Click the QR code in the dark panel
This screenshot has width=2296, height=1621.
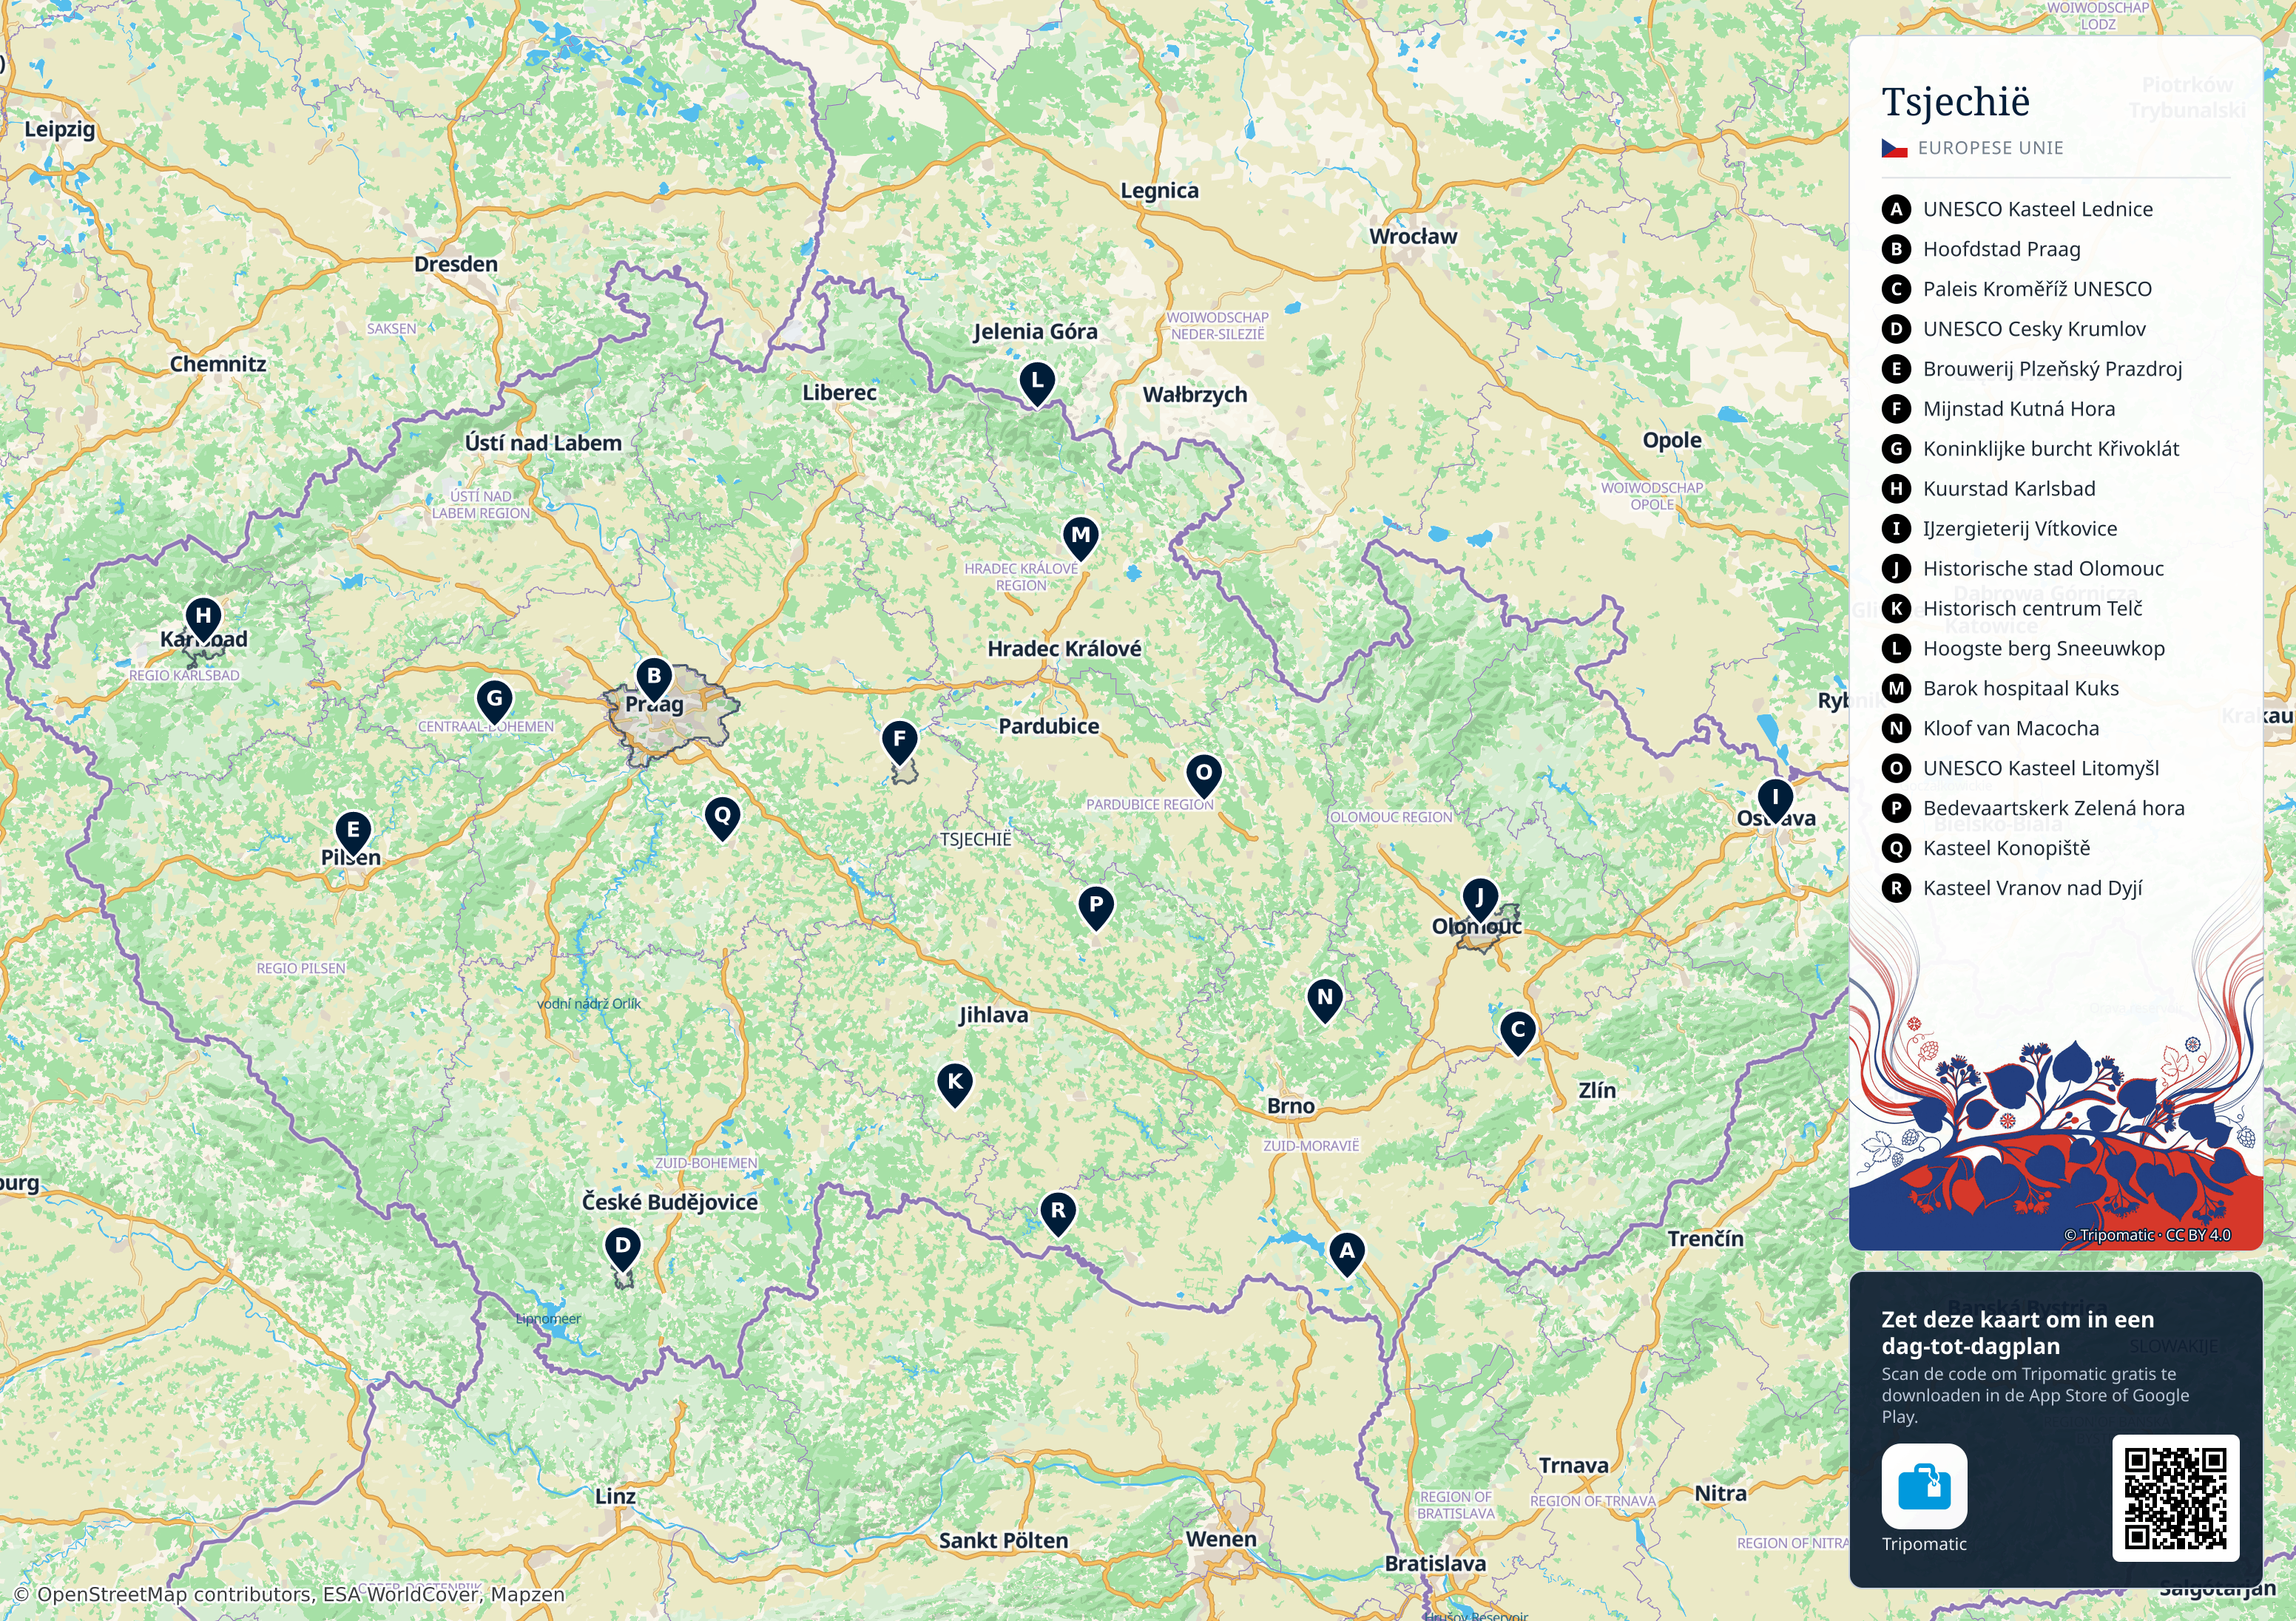[2175, 1498]
